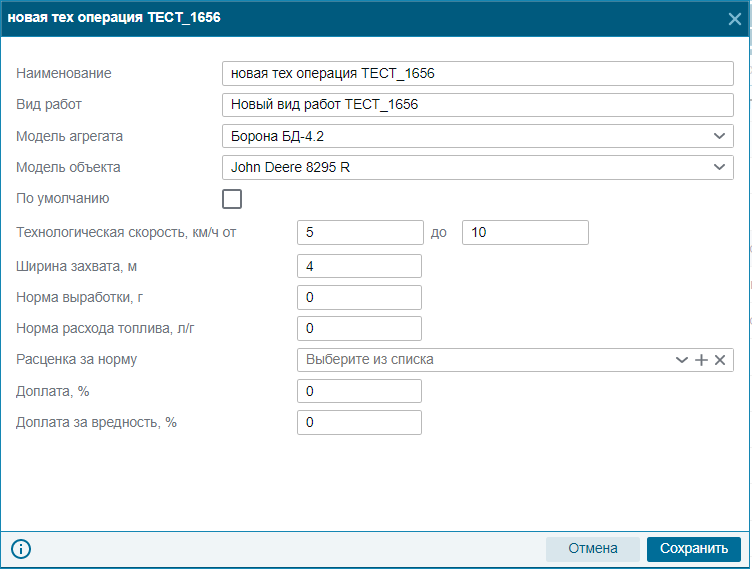Viewport: 752px width, 569px height.
Task: Click the Доплата, % input
Action: 359,391
